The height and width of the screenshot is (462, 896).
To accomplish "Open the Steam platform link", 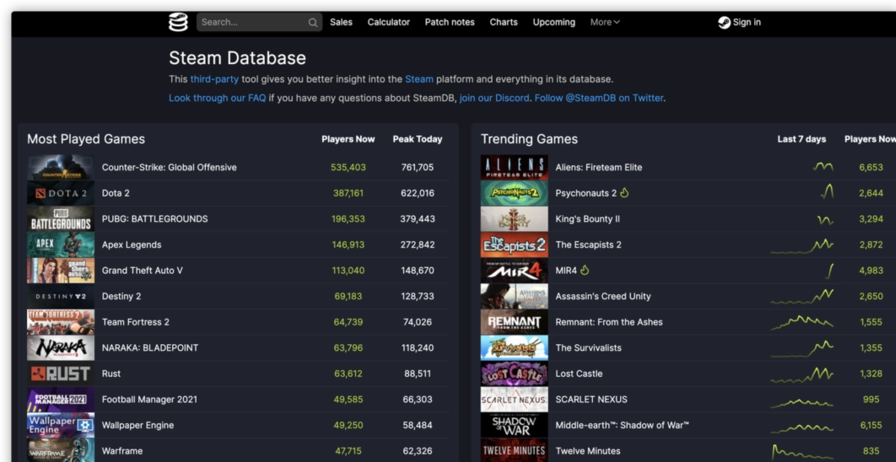I will [419, 79].
